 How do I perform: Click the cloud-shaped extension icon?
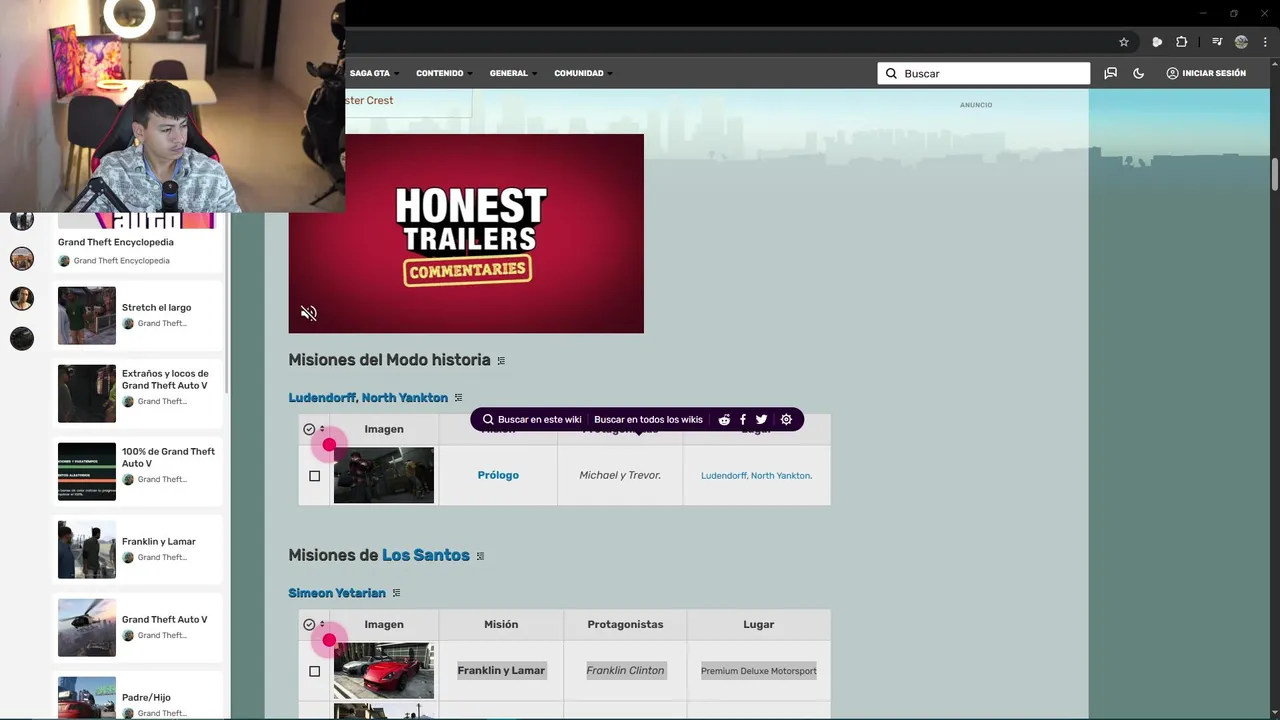(1157, 42)
